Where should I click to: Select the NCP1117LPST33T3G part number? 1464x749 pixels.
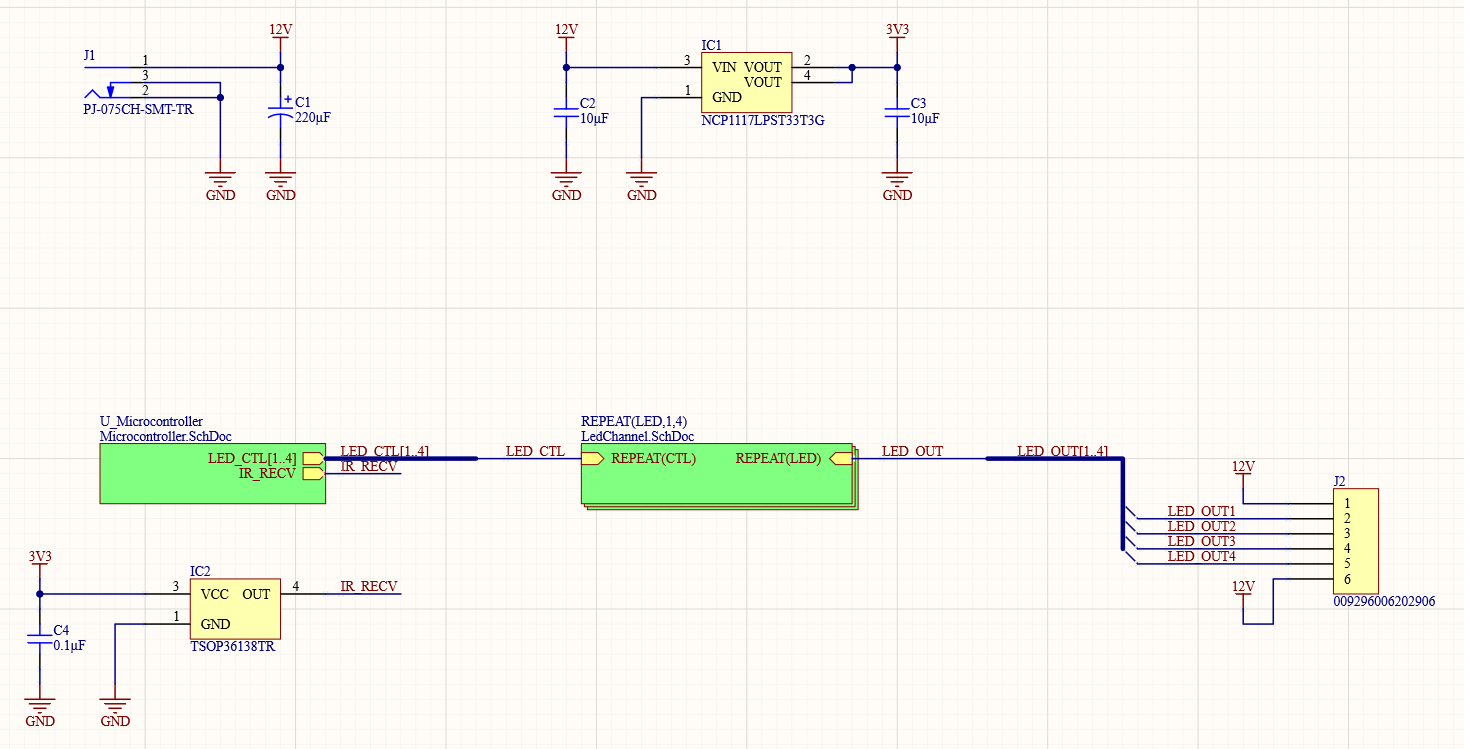[763, 120]
